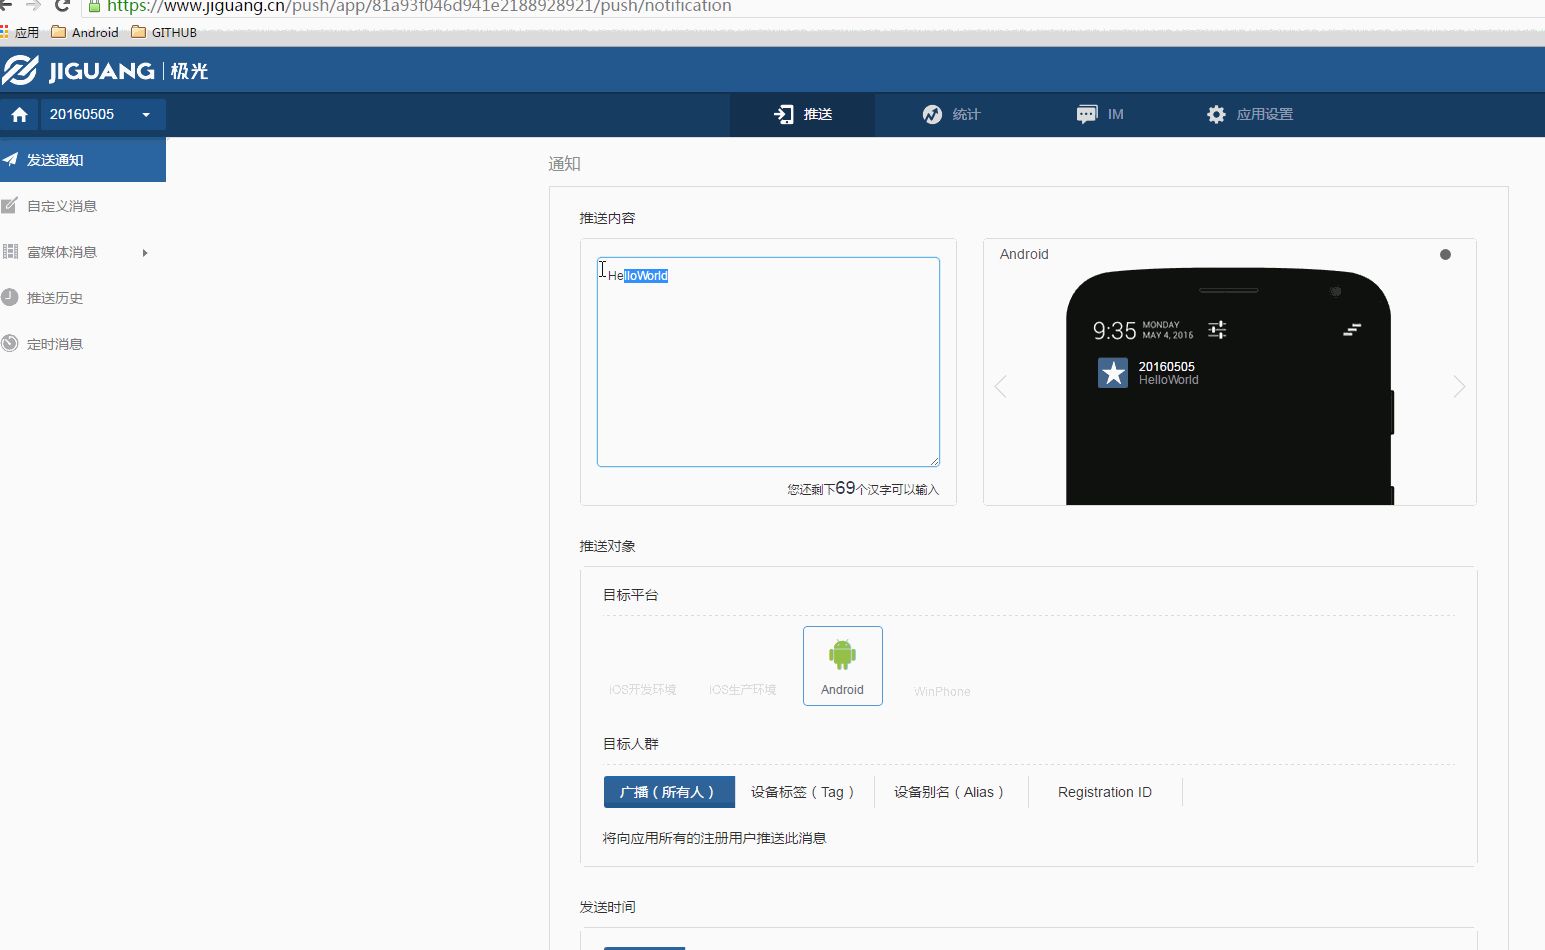The image size is (1545, 950).
Task: Open 应用设置 app settings tab
Action: click(x=1250, y=115)
